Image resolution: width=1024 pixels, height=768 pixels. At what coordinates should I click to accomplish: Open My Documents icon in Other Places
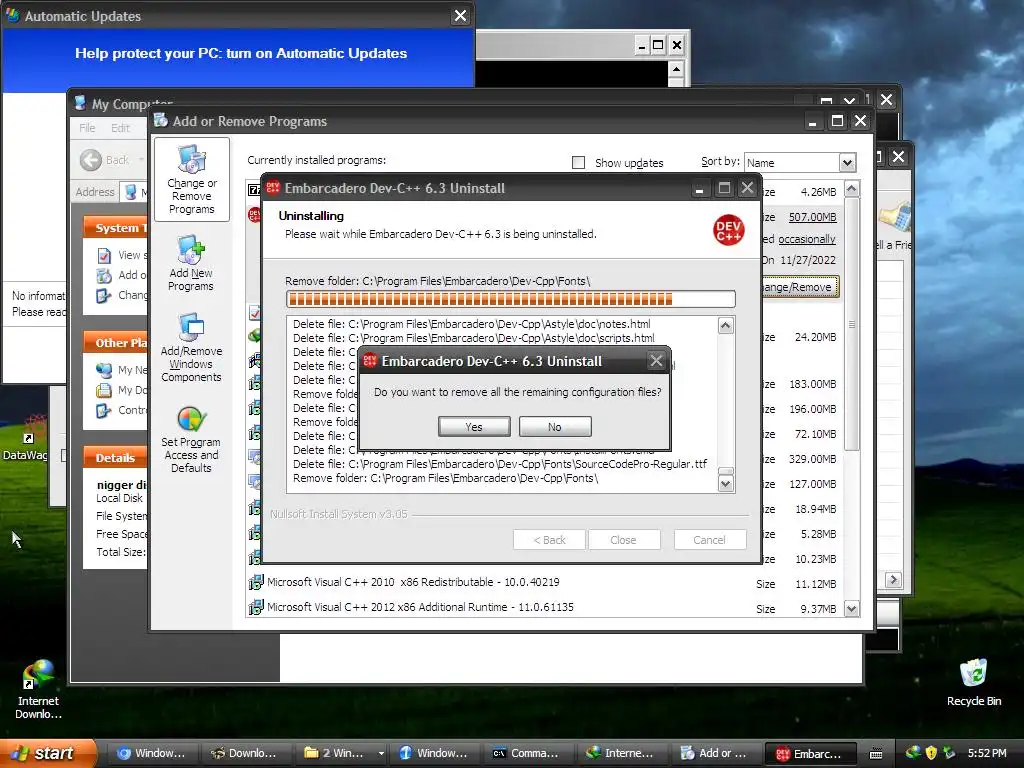104,391
